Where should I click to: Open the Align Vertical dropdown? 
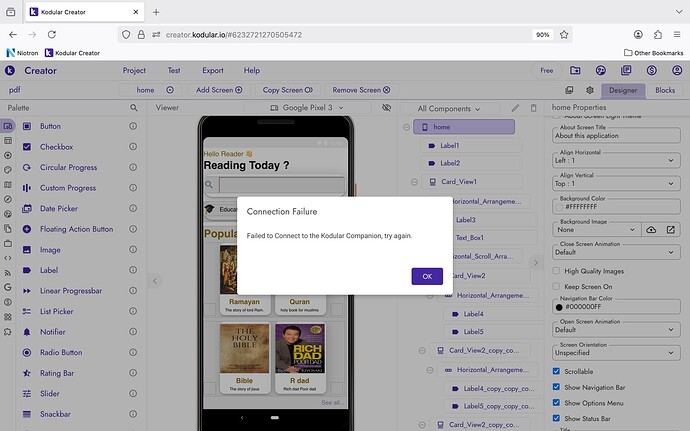coord(616,184)
